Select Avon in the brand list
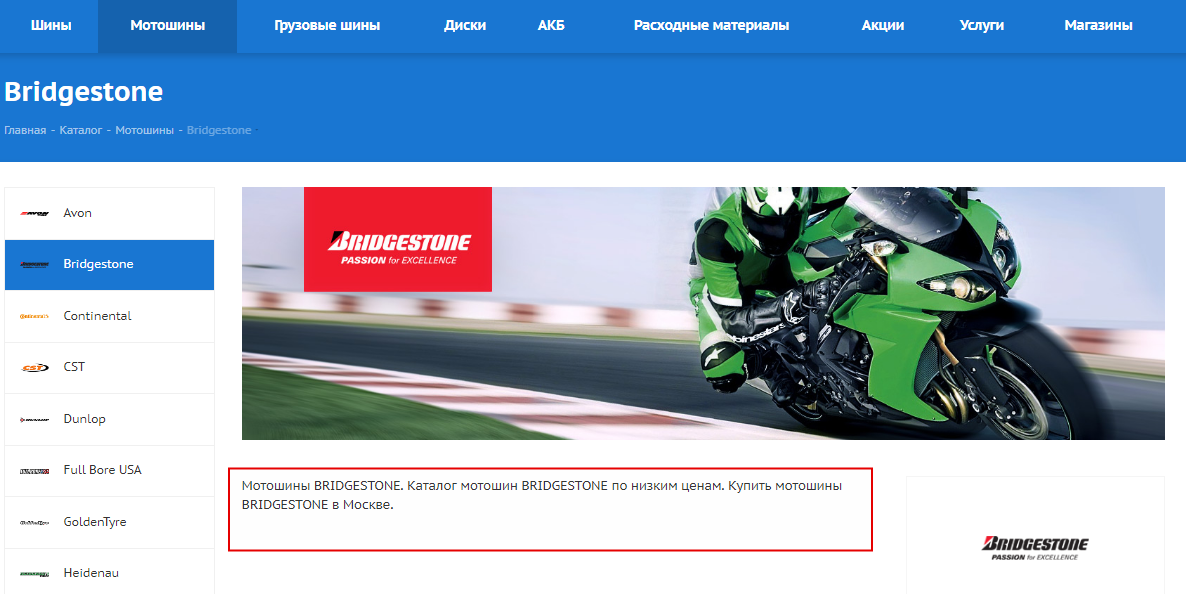 (110, 213)
